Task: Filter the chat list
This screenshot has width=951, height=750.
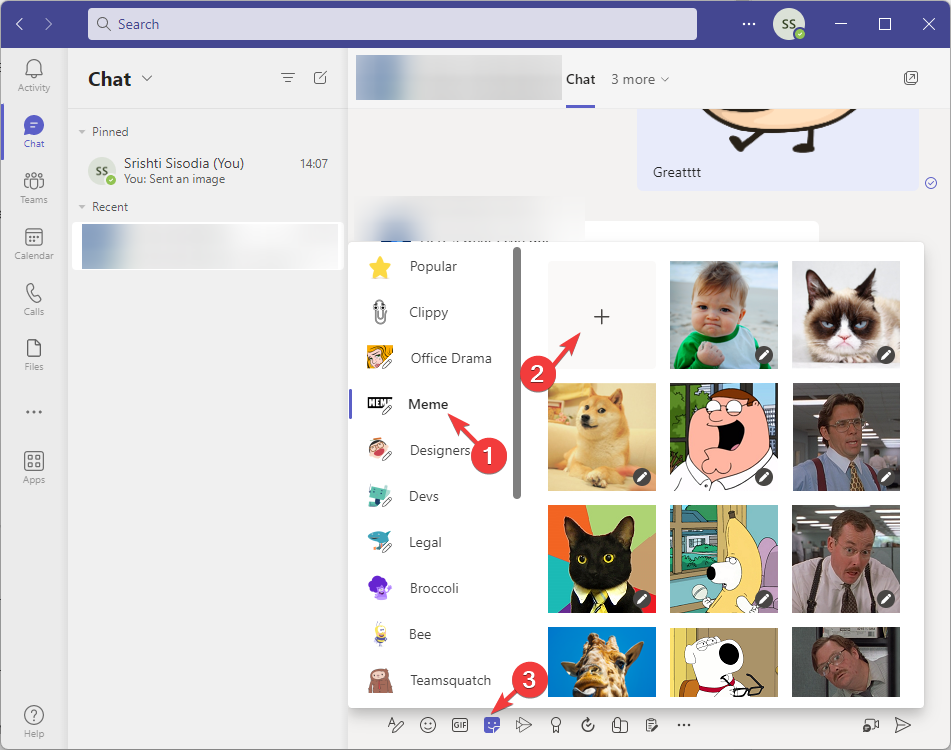Action: pos(287,78)
